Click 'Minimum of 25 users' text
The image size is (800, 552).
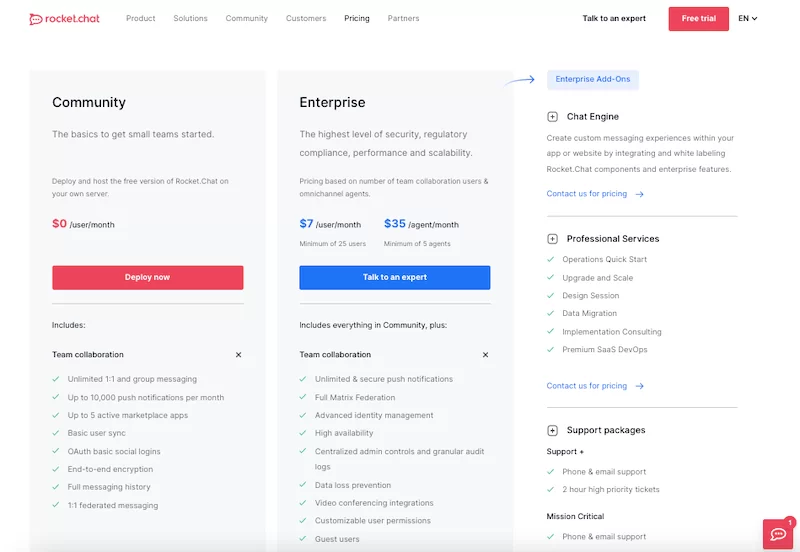coord(333,244)
